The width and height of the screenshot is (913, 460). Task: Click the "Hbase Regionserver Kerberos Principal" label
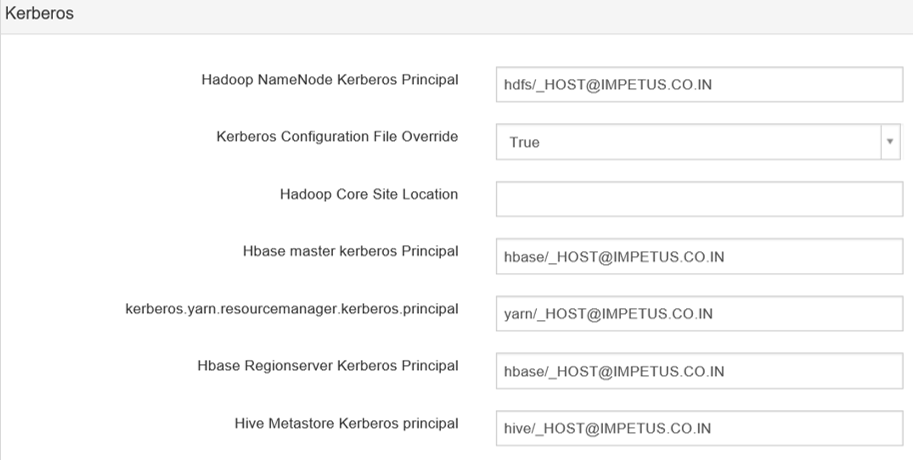[x=328, y=366]
